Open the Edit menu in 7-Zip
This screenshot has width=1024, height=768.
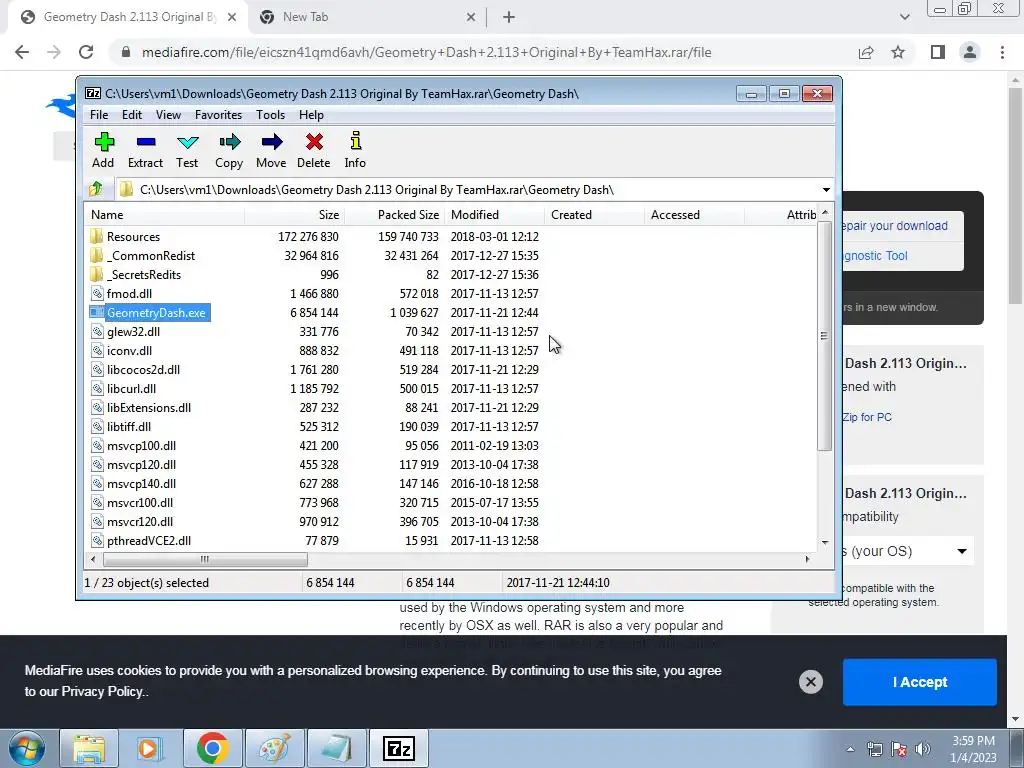(x=132, y=115)
